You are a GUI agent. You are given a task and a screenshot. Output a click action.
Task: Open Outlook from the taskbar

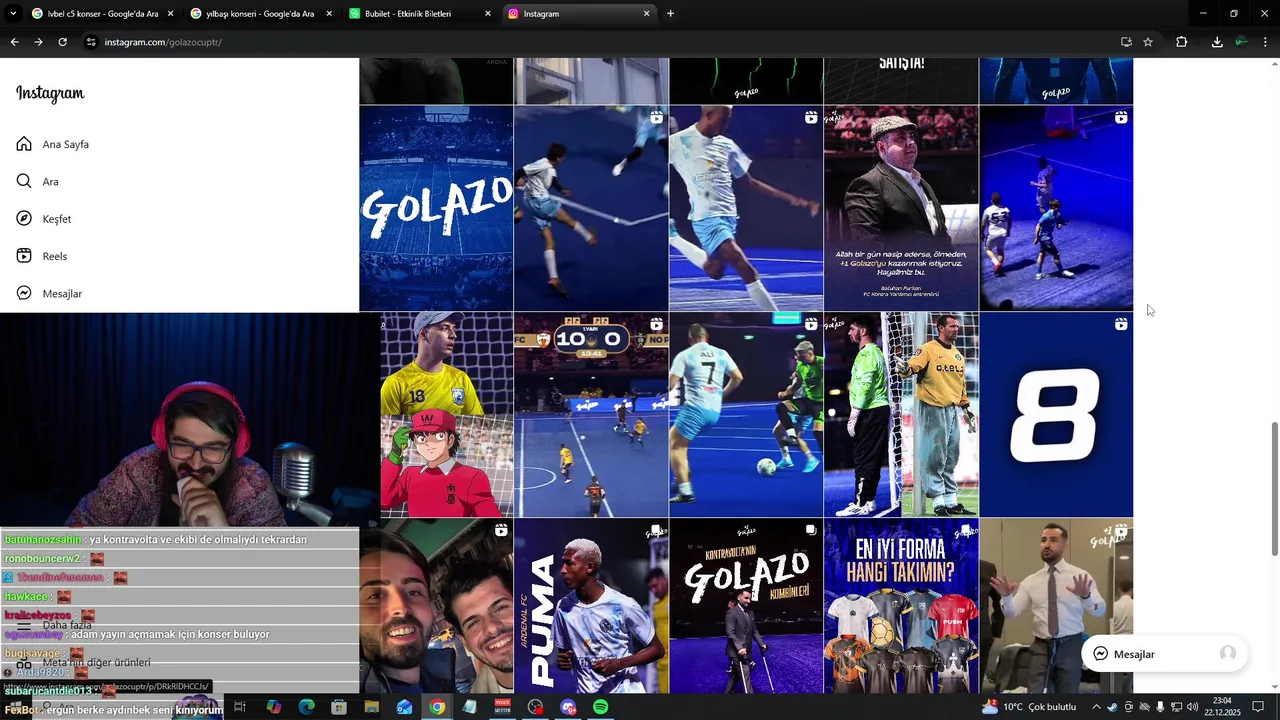pos(404,707)
